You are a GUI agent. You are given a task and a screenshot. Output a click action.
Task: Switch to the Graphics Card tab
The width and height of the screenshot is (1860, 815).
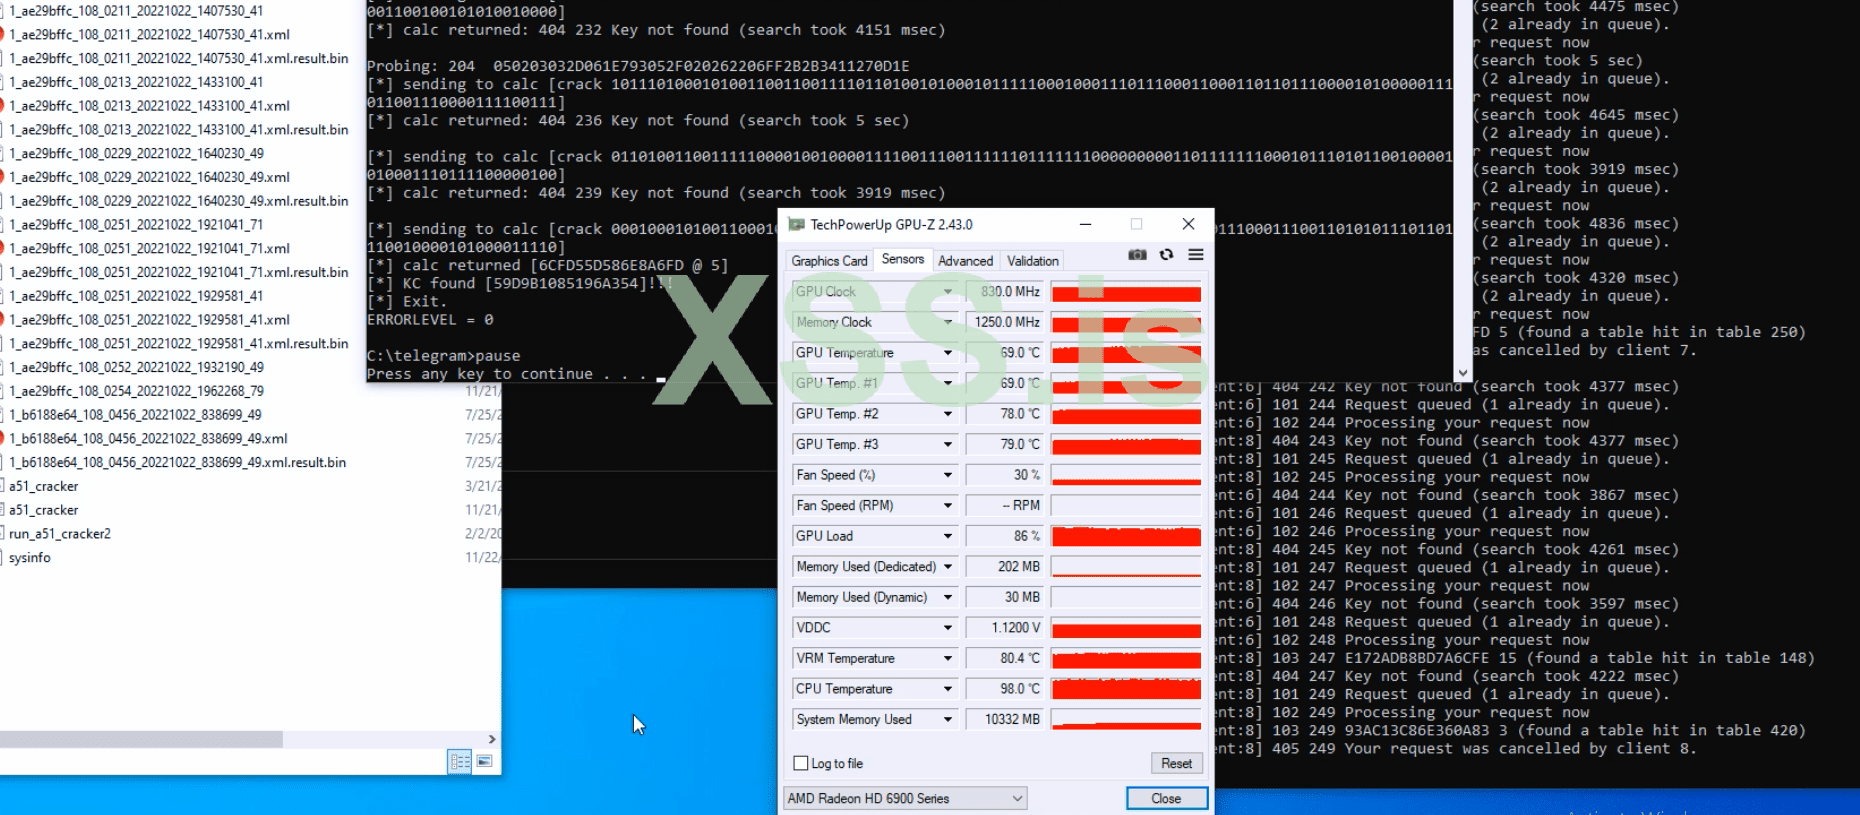pos(829,261)
